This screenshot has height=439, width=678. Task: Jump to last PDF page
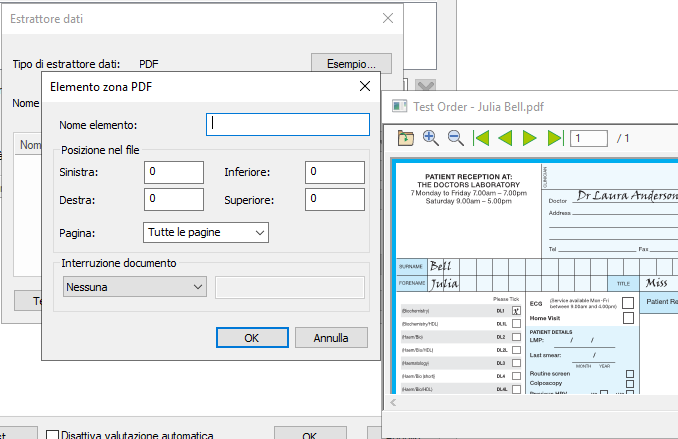(x=555, y=138)
